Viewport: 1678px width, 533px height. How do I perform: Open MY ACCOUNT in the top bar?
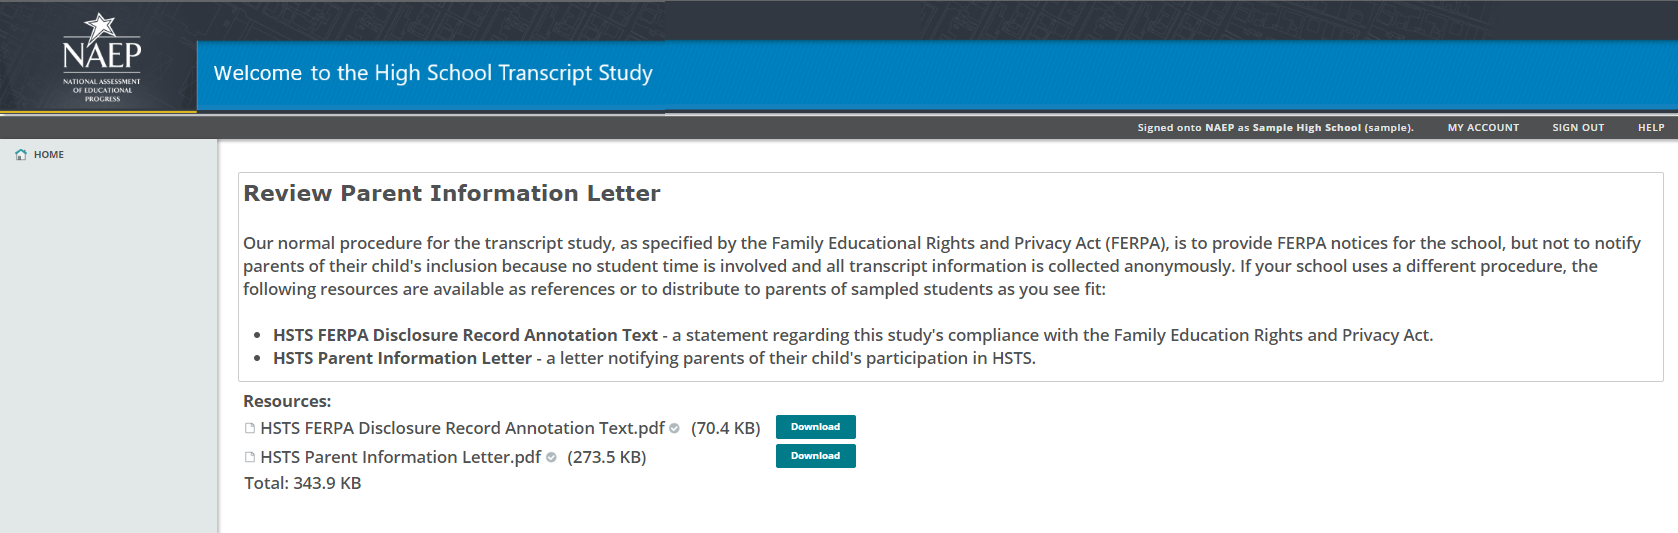(x=1483, y=128)
